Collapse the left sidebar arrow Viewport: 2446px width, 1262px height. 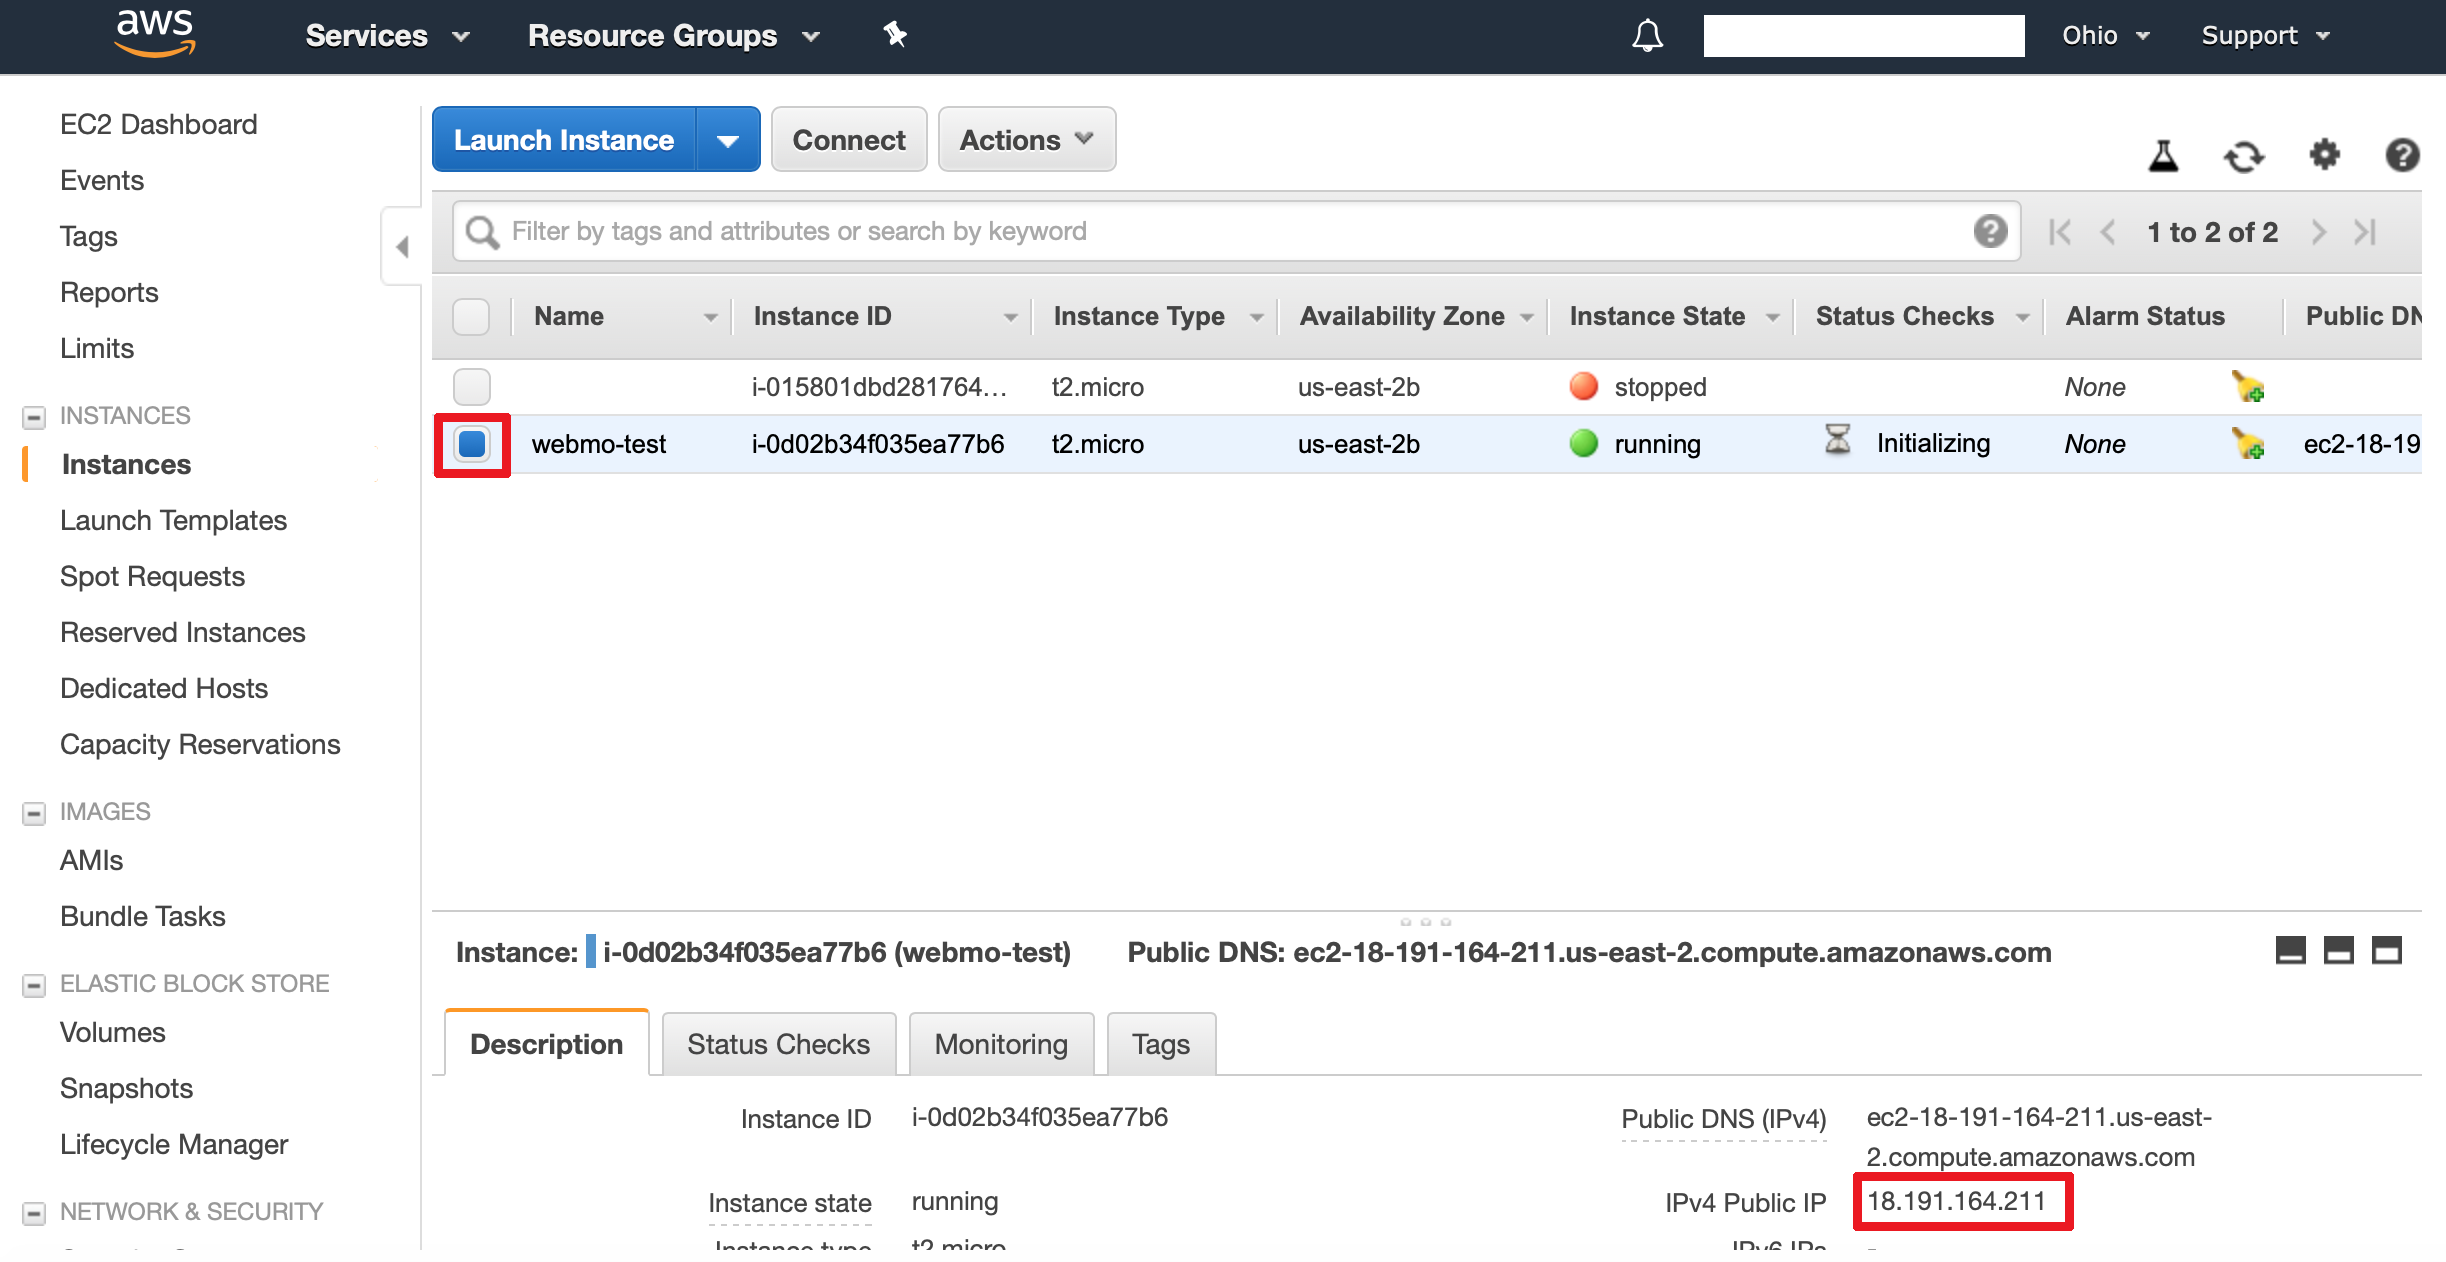[402, 246]
